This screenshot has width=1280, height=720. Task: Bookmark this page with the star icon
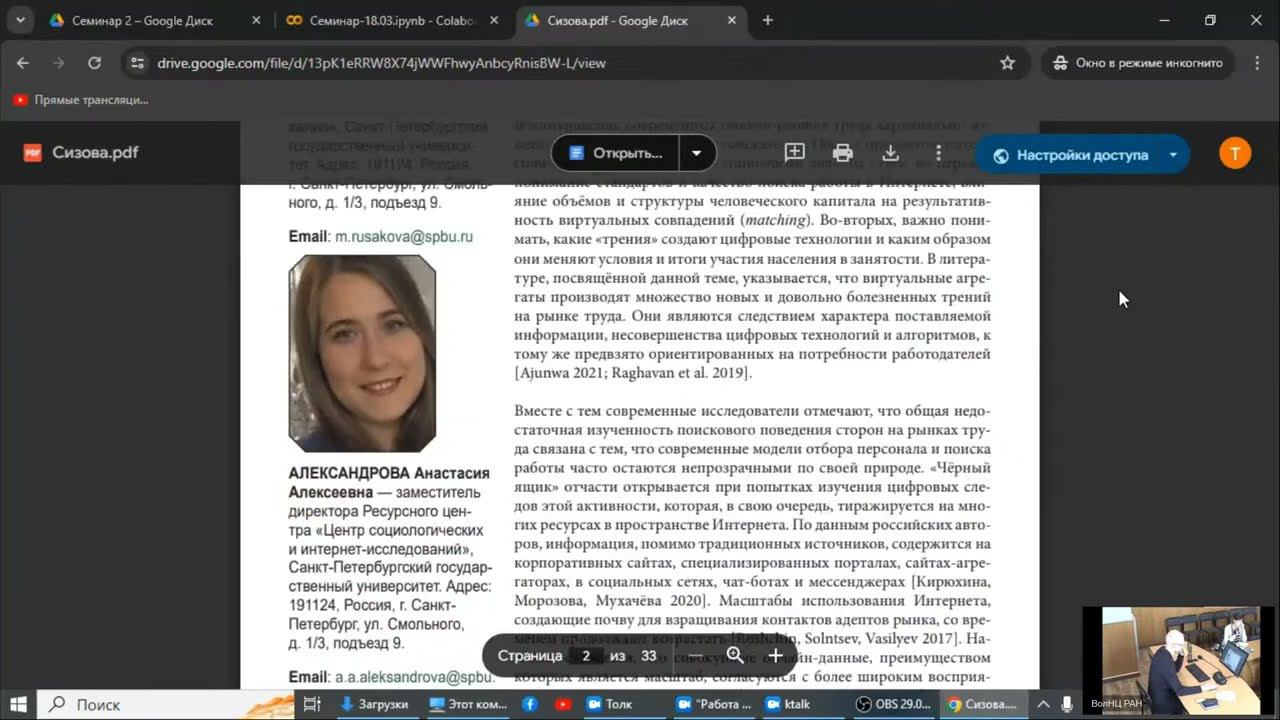tap(1007, 62)
